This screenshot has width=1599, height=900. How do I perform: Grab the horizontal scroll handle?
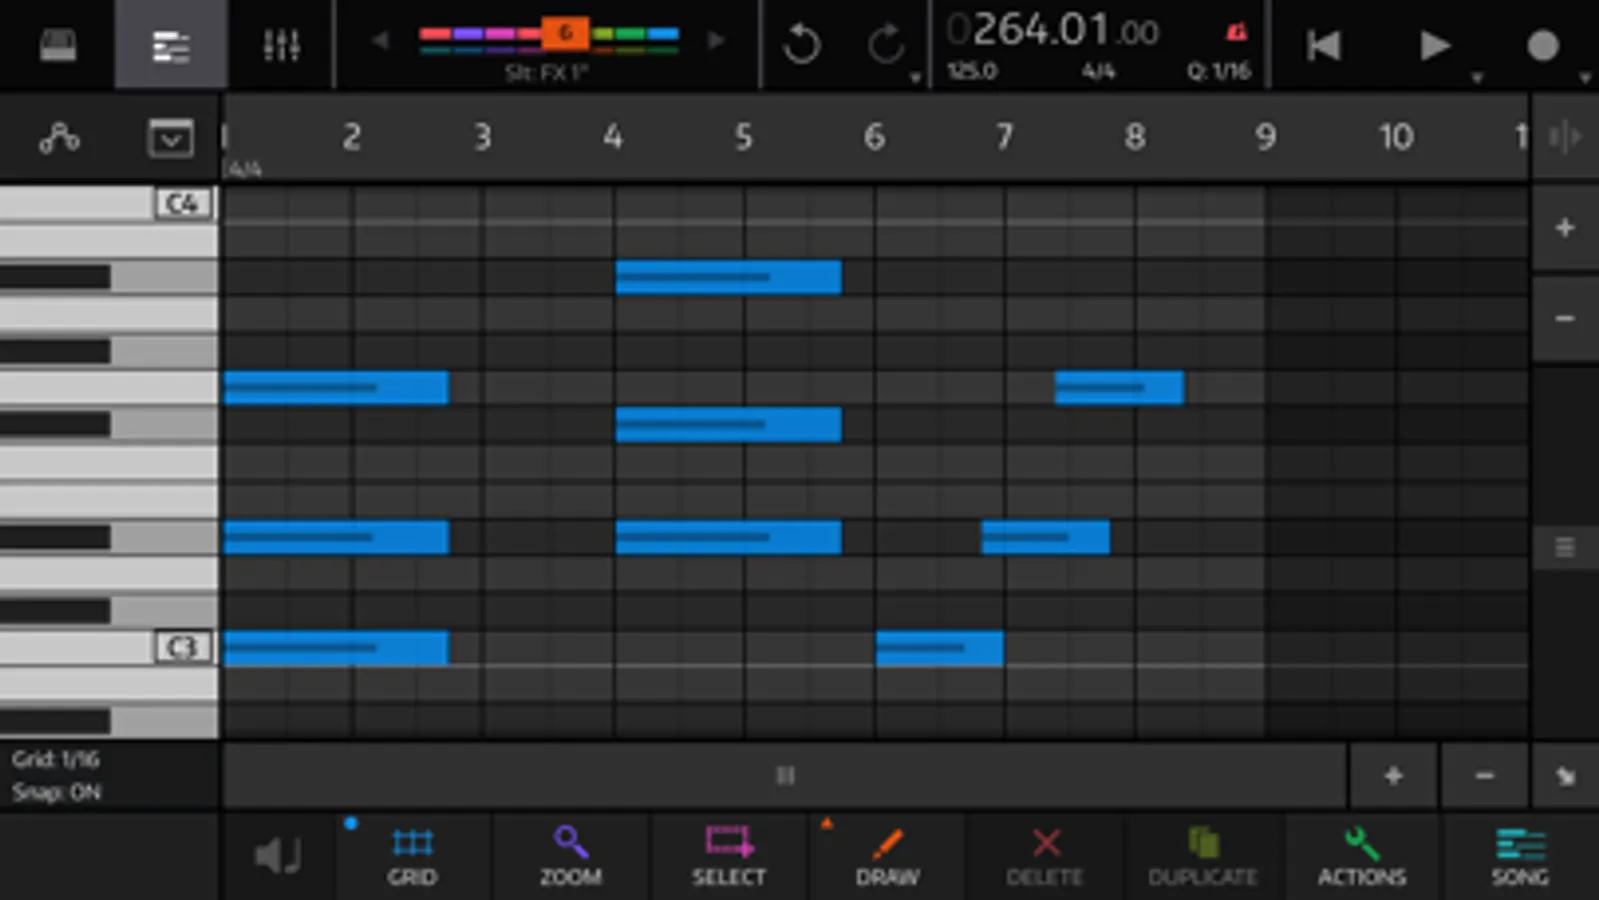coord(786,775)
